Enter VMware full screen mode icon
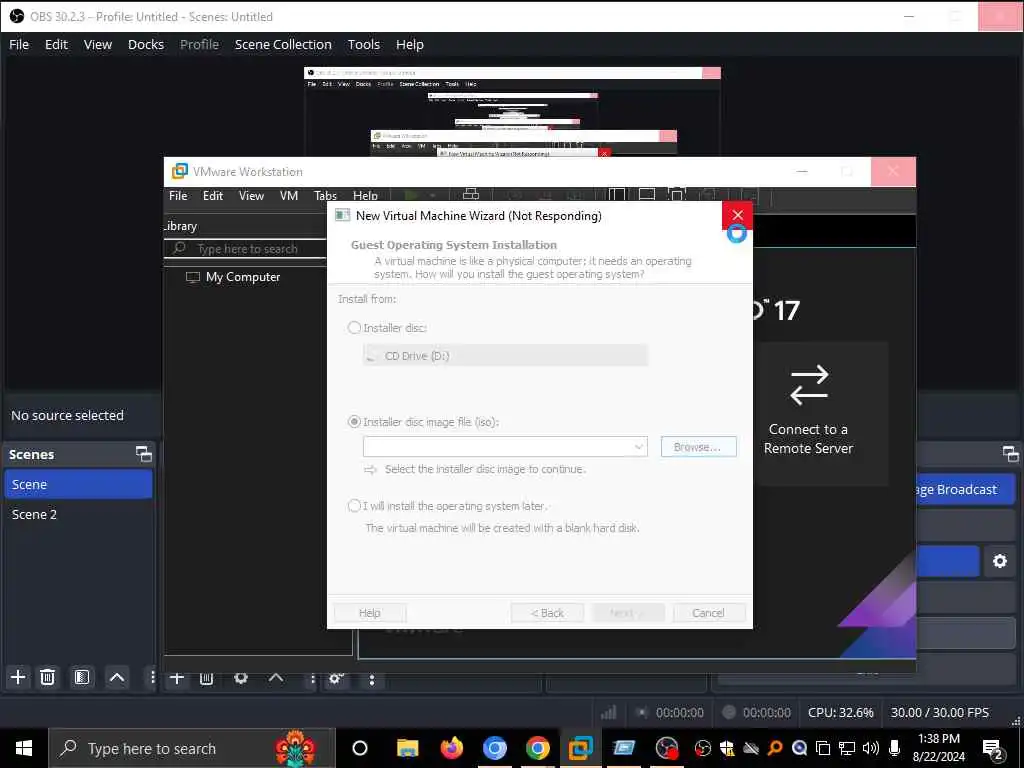Image resolution: width=1024 pixels, height=768 pixels. [677, 195]
